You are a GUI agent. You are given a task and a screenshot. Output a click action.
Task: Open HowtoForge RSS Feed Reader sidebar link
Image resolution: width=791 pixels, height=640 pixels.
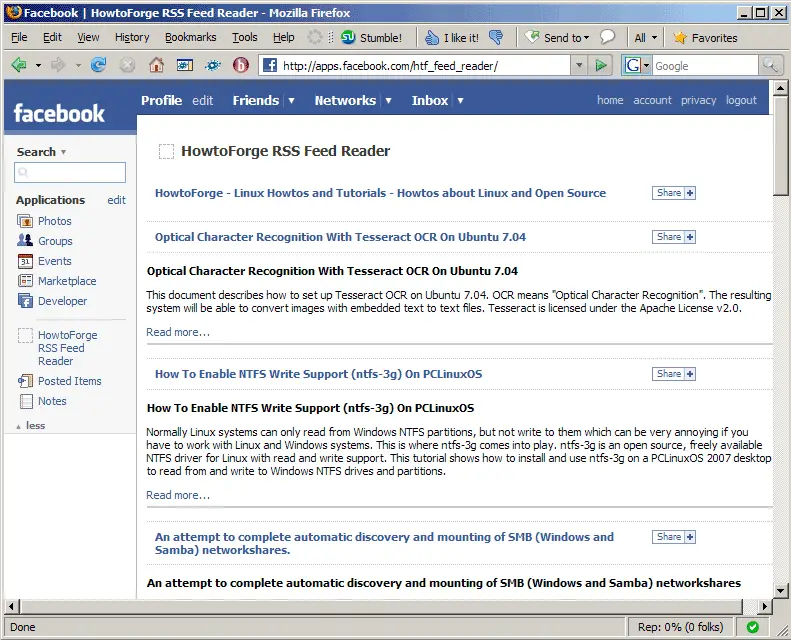pyautogui.click(x=68, y=348)
